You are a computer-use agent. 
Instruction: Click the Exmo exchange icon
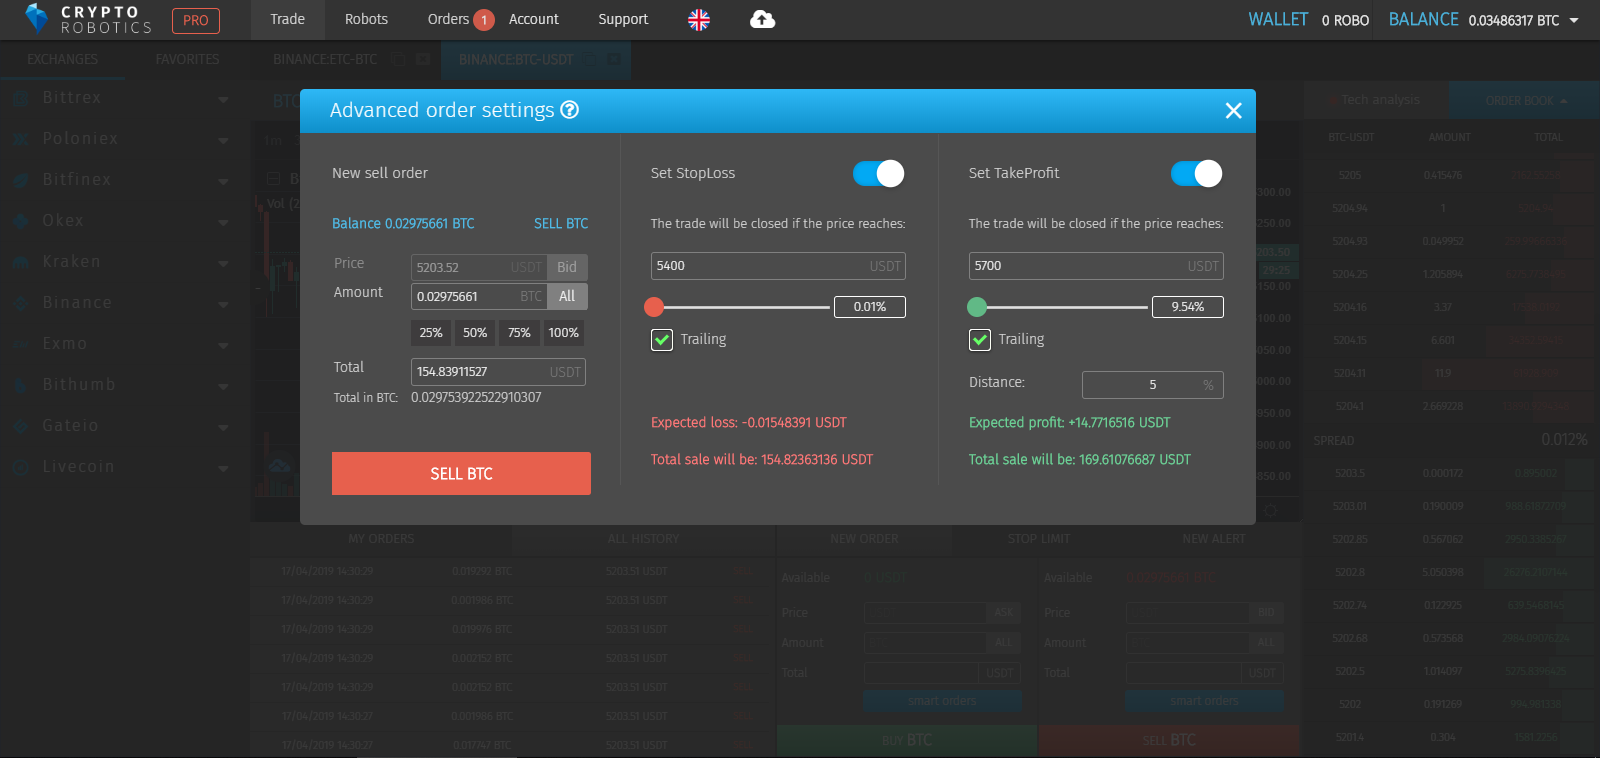[20, 344]
